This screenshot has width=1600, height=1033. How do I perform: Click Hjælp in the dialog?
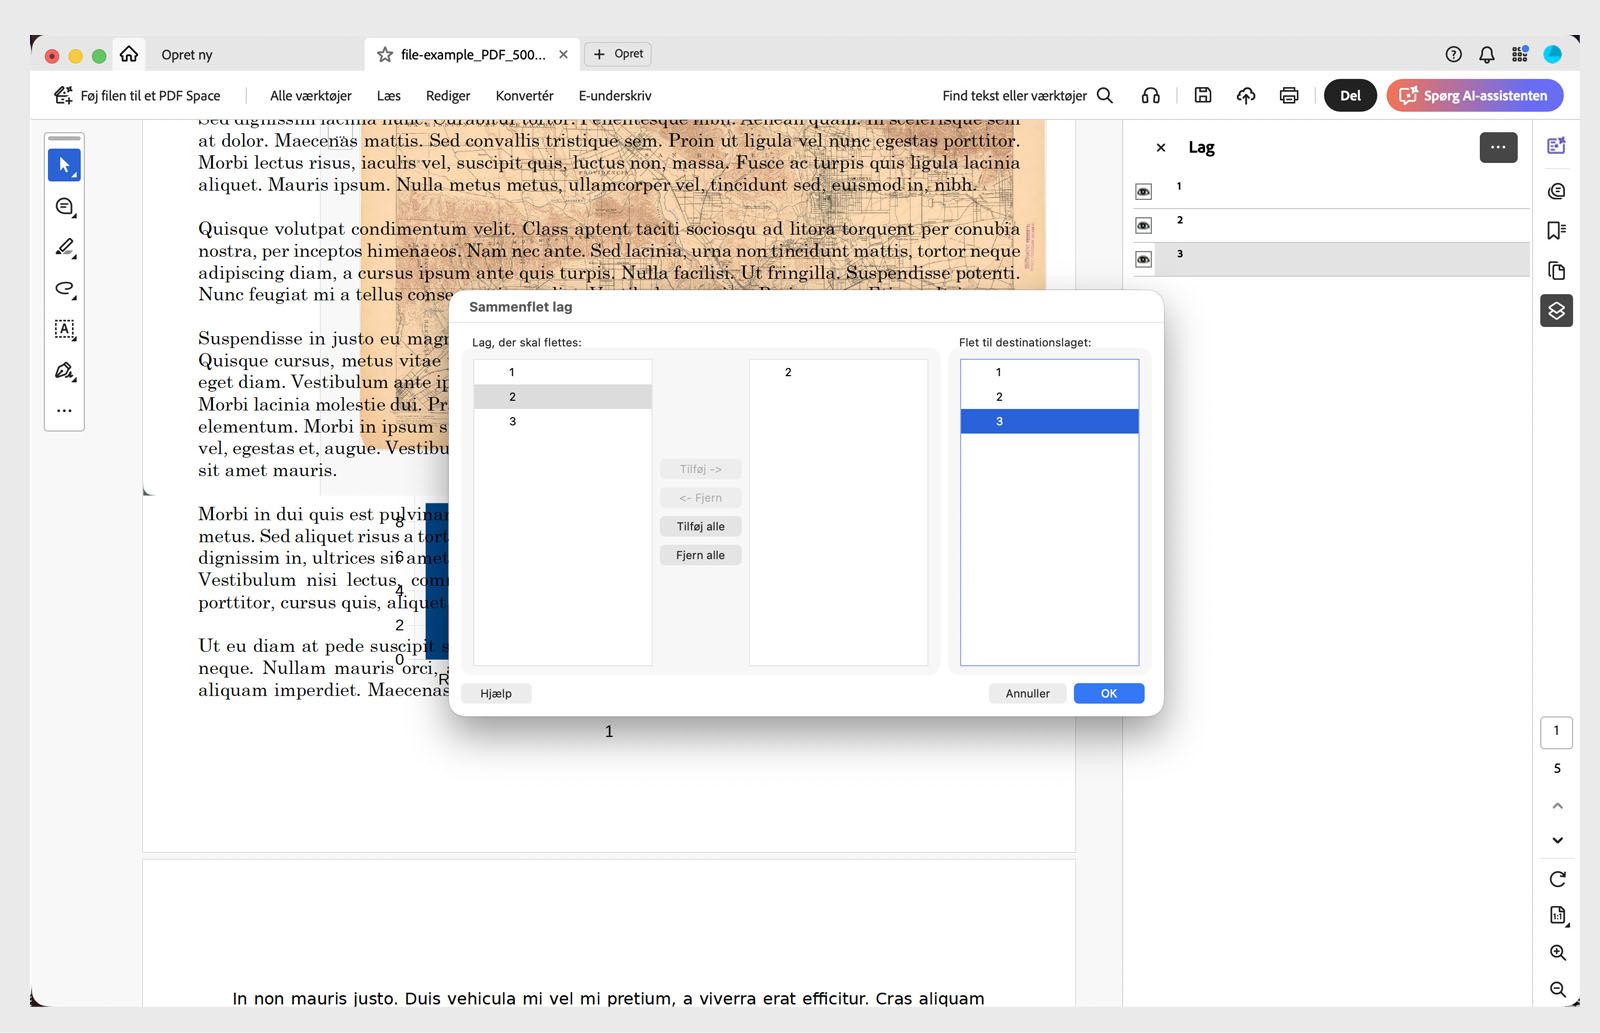[496, 693]
